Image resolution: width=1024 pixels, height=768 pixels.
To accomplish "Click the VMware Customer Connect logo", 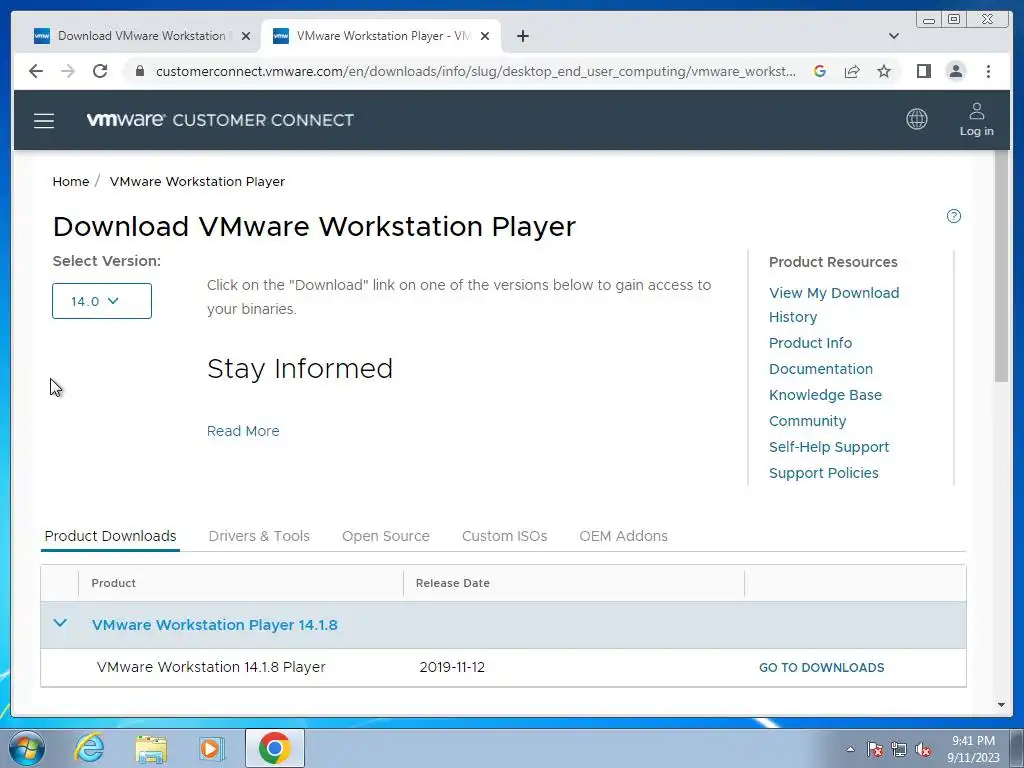I will point(220,120).
